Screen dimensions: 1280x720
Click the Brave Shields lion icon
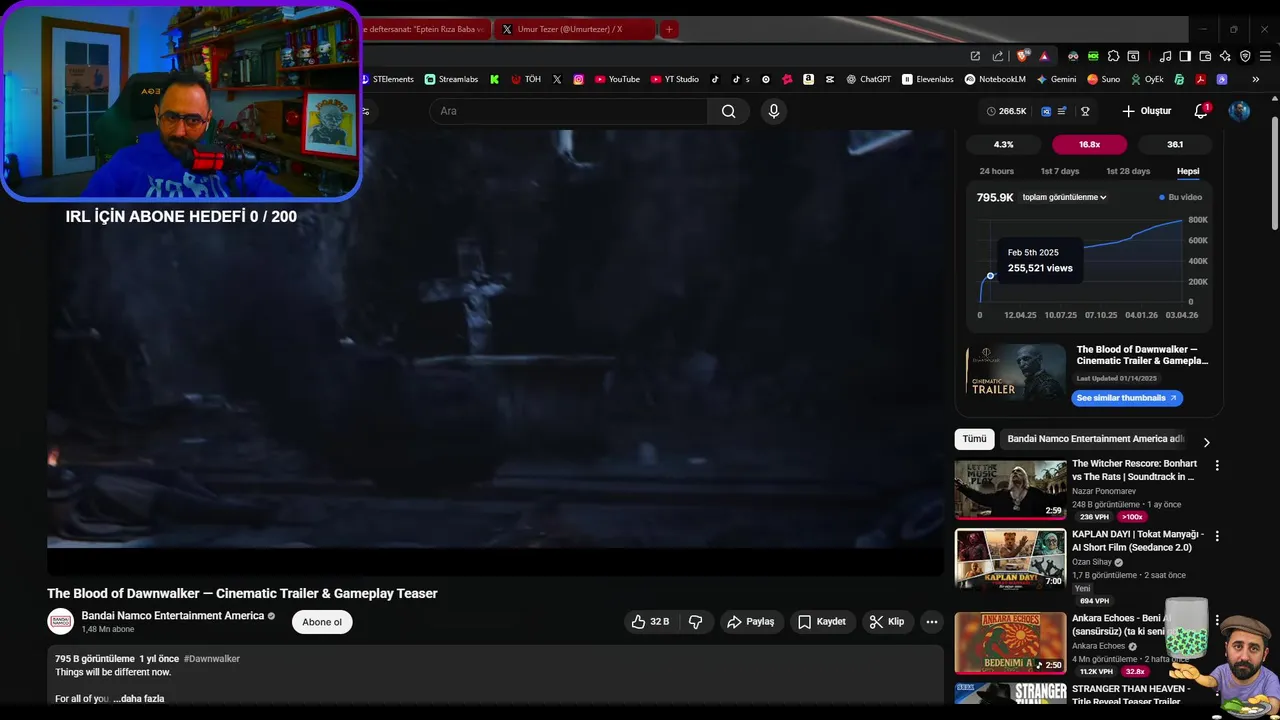click(1022, 56)
